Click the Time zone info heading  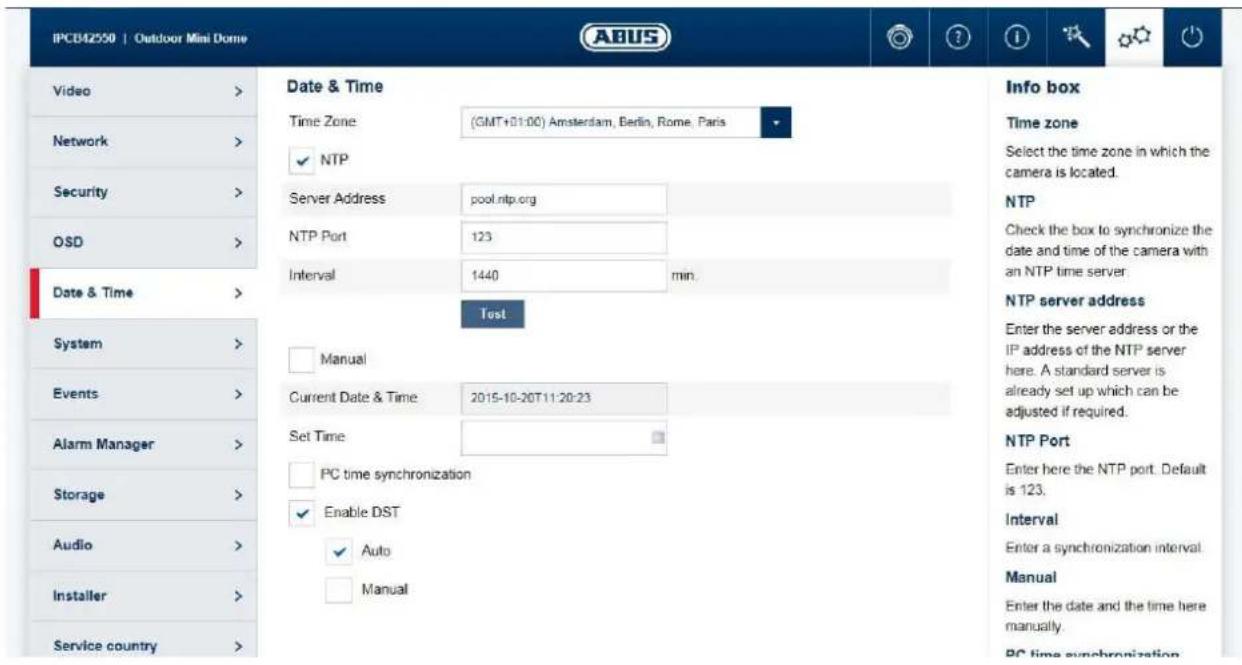(1041, 123)
